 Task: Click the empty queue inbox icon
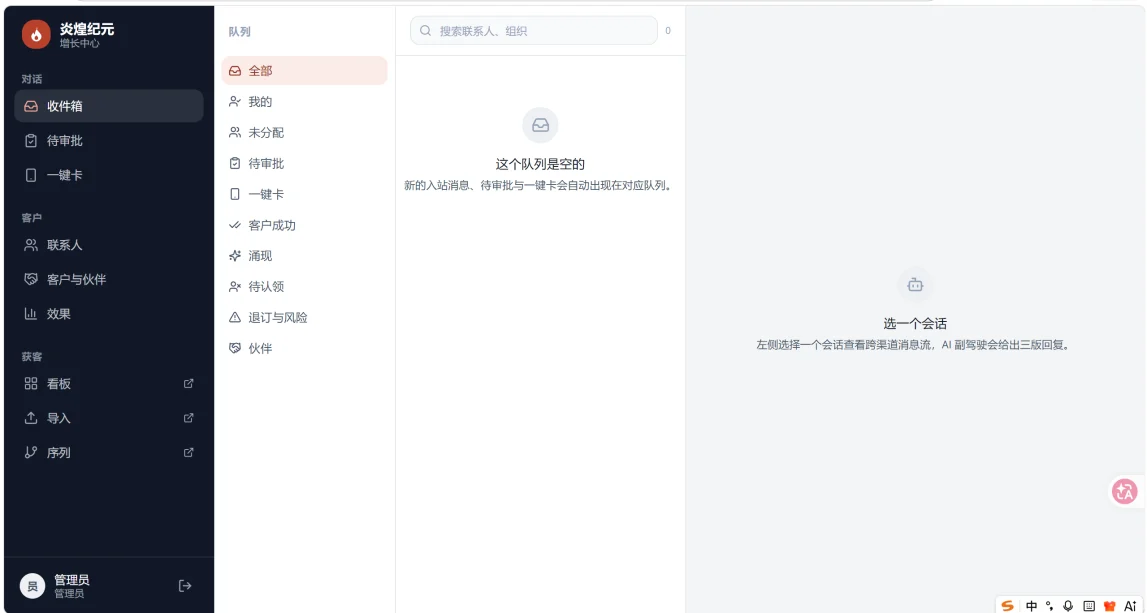point(540,126)
